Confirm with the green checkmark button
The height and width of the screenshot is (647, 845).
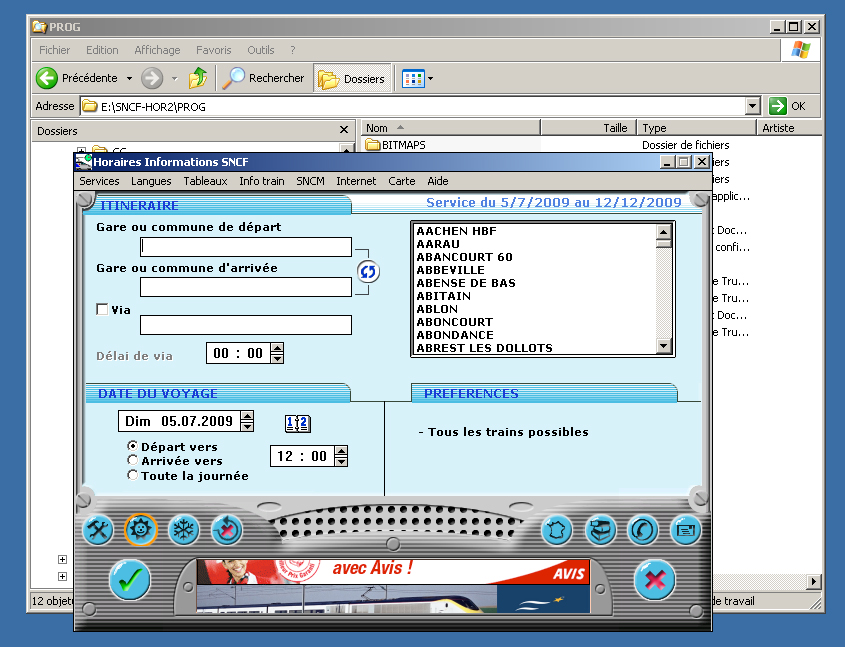130,580
